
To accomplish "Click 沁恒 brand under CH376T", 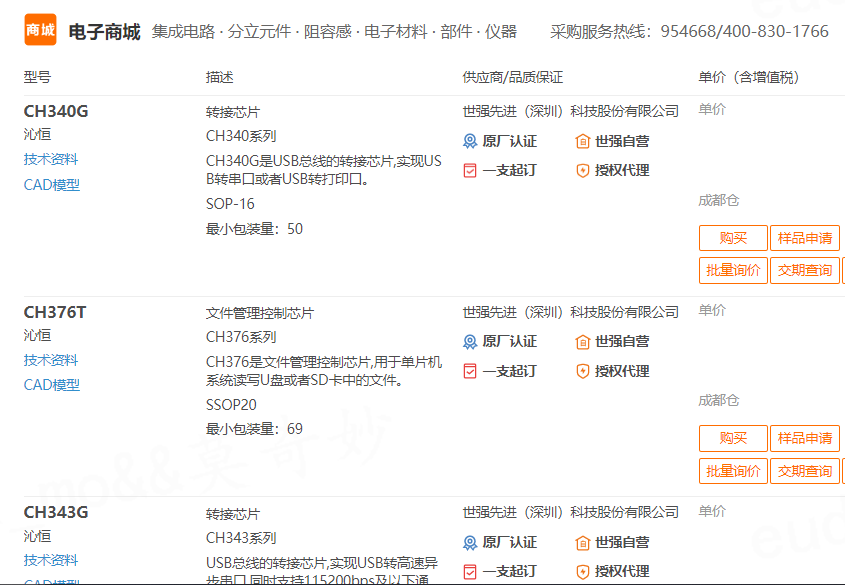I will click(37, 335).
